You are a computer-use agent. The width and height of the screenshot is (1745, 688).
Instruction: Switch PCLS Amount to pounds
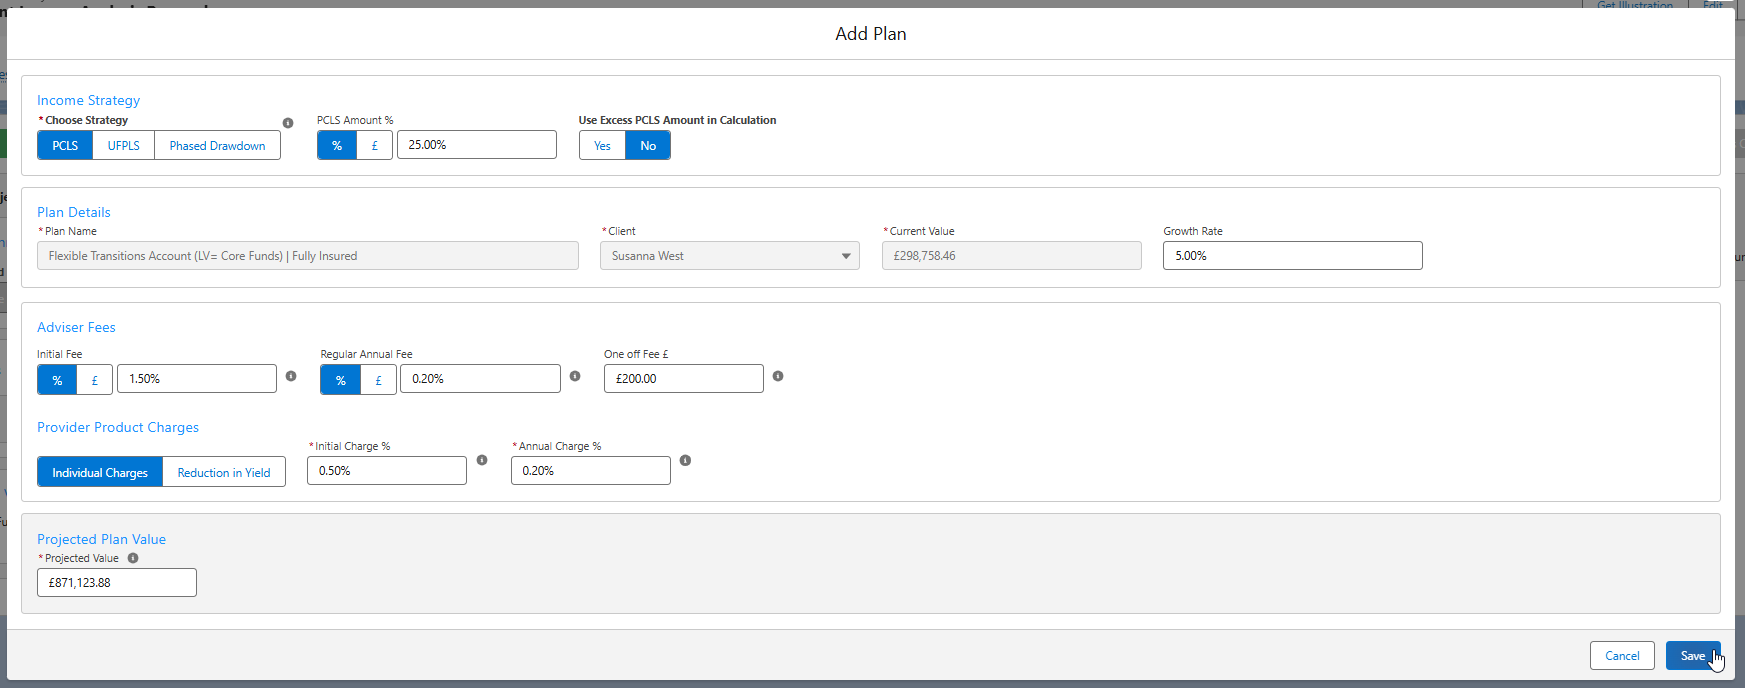pos(375,145)
